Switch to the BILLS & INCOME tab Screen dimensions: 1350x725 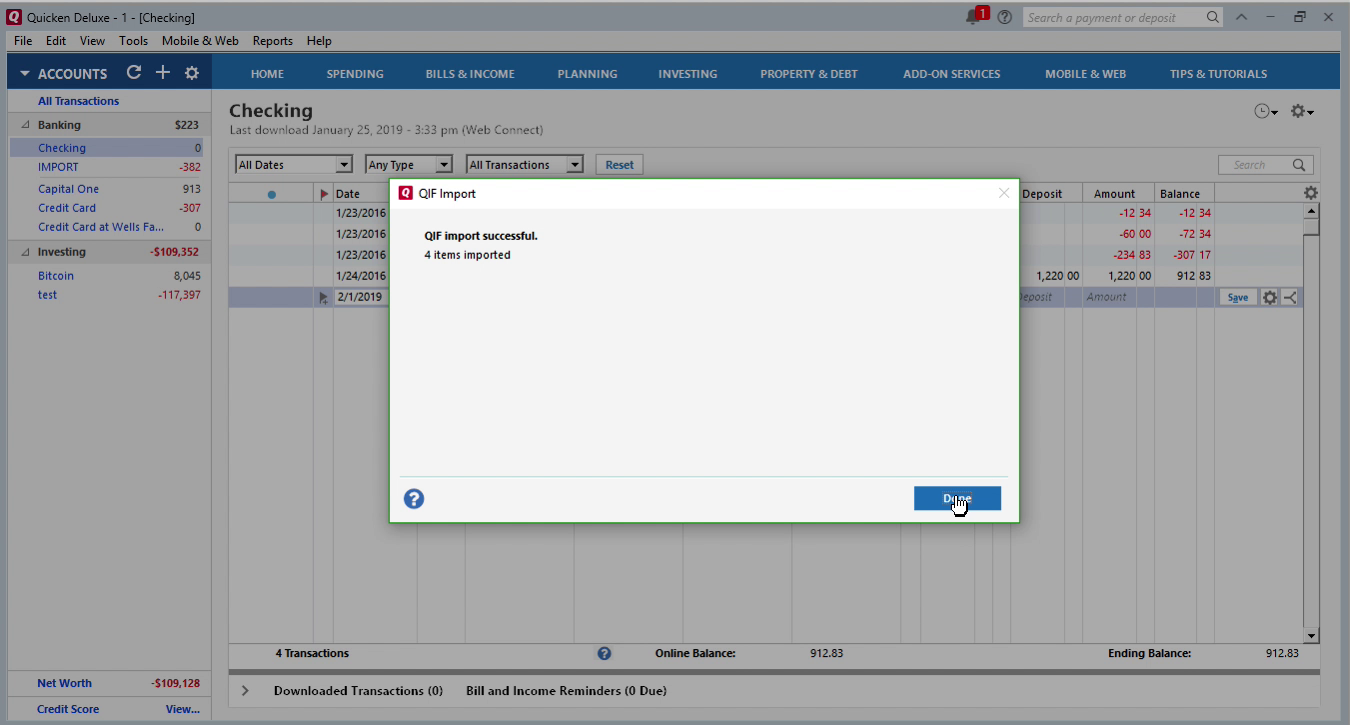tap(470, 74)
